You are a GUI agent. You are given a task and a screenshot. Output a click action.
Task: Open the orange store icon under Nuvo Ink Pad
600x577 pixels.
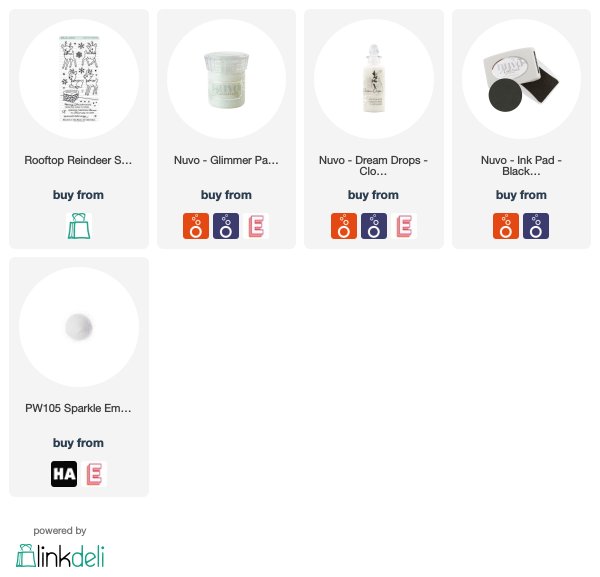click(506, 226)
